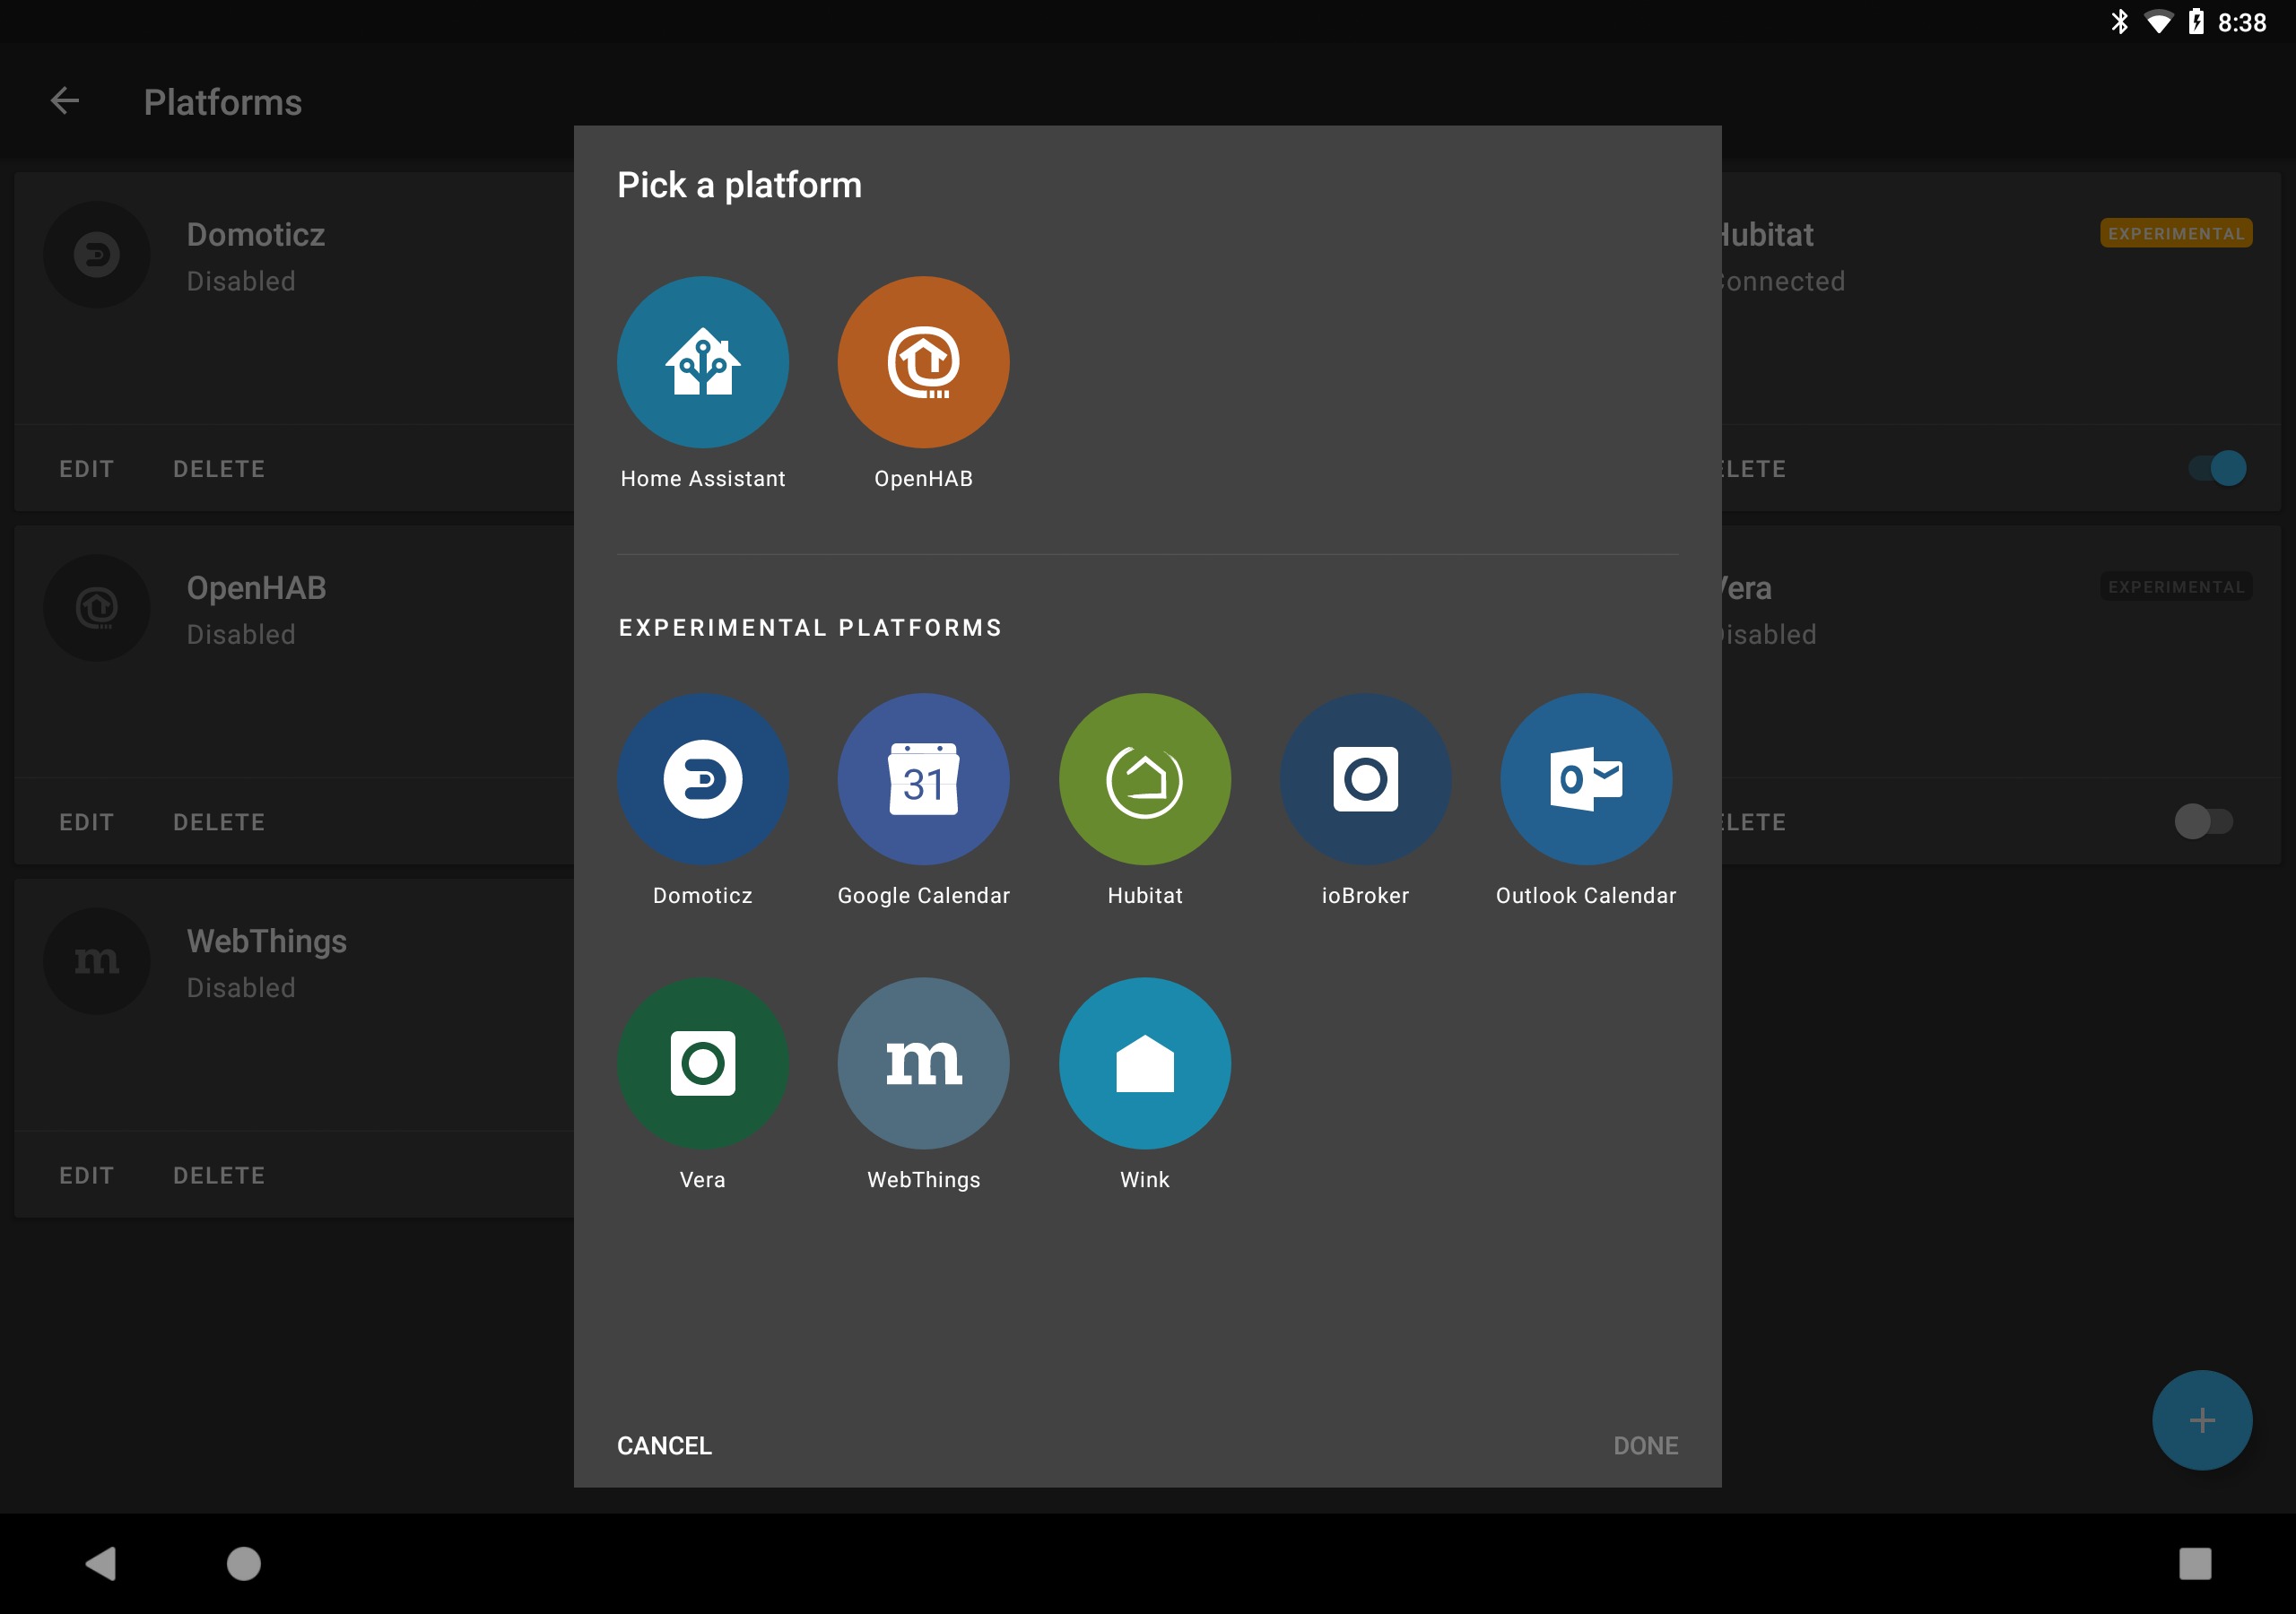Screen dimensions: 2296x1614
Task: Pick the WebThings platform icon in dialog
Action: [x=923, y=1063]
